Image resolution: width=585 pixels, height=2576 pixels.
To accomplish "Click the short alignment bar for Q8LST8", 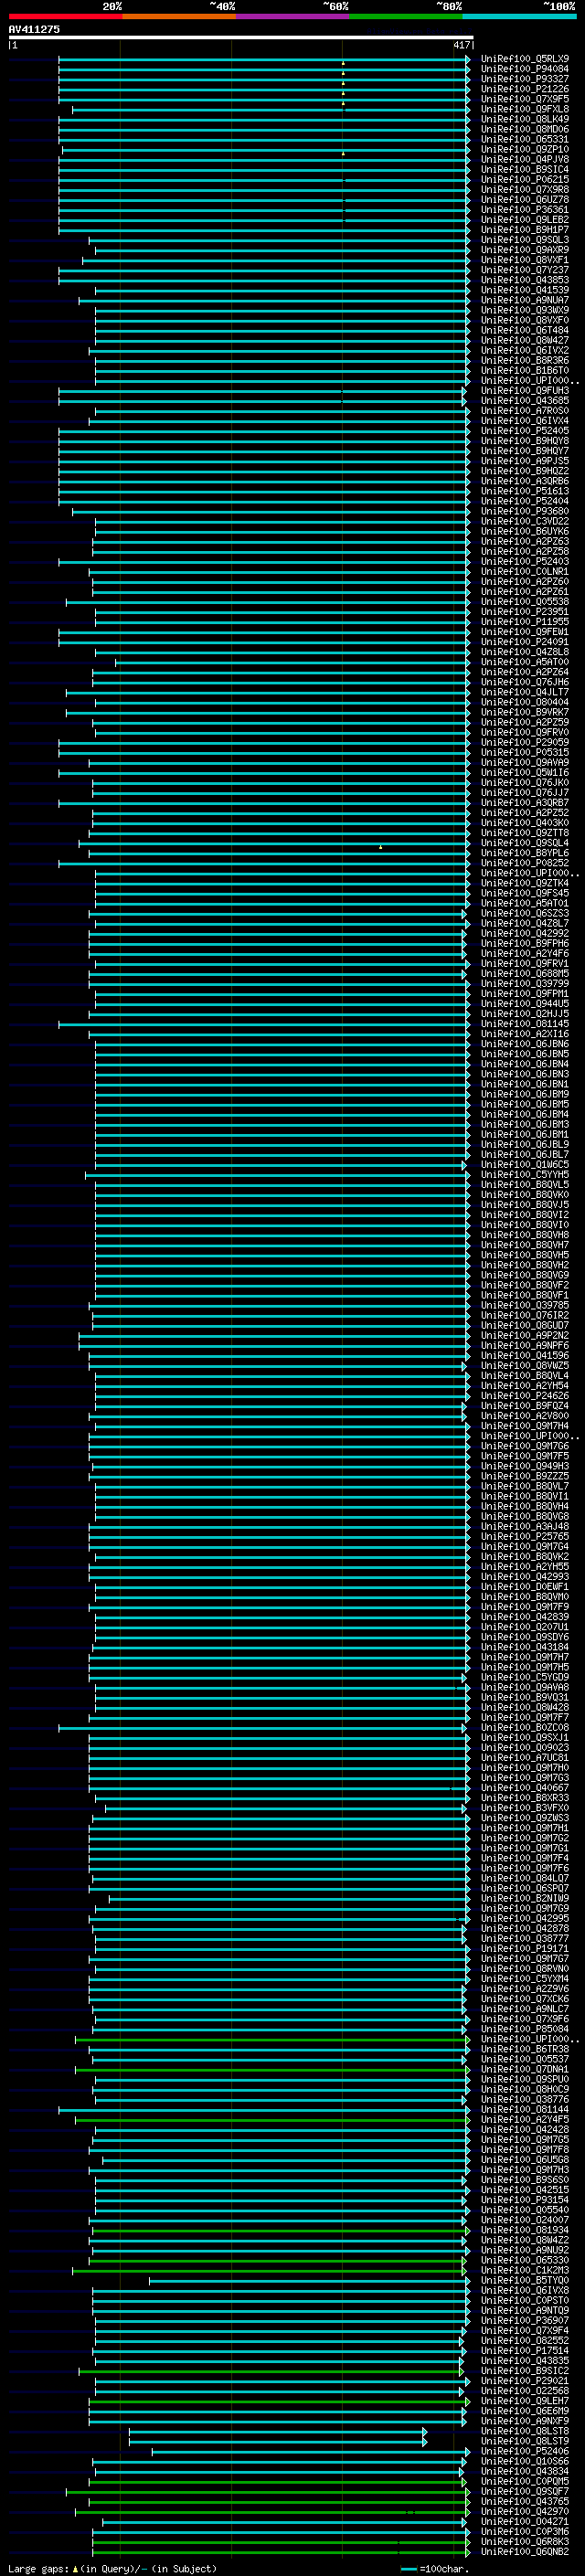I will click(278, 2431).
